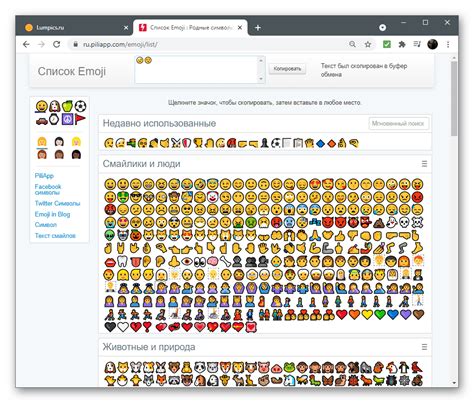
Task: Click down arrow in the emoji text box
Action: (x=261, y=79)
